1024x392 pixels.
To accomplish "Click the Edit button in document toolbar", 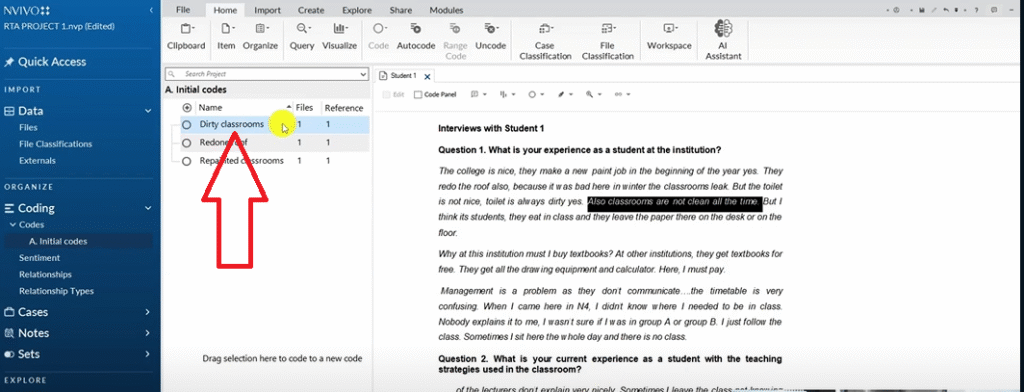I will 394,95.
